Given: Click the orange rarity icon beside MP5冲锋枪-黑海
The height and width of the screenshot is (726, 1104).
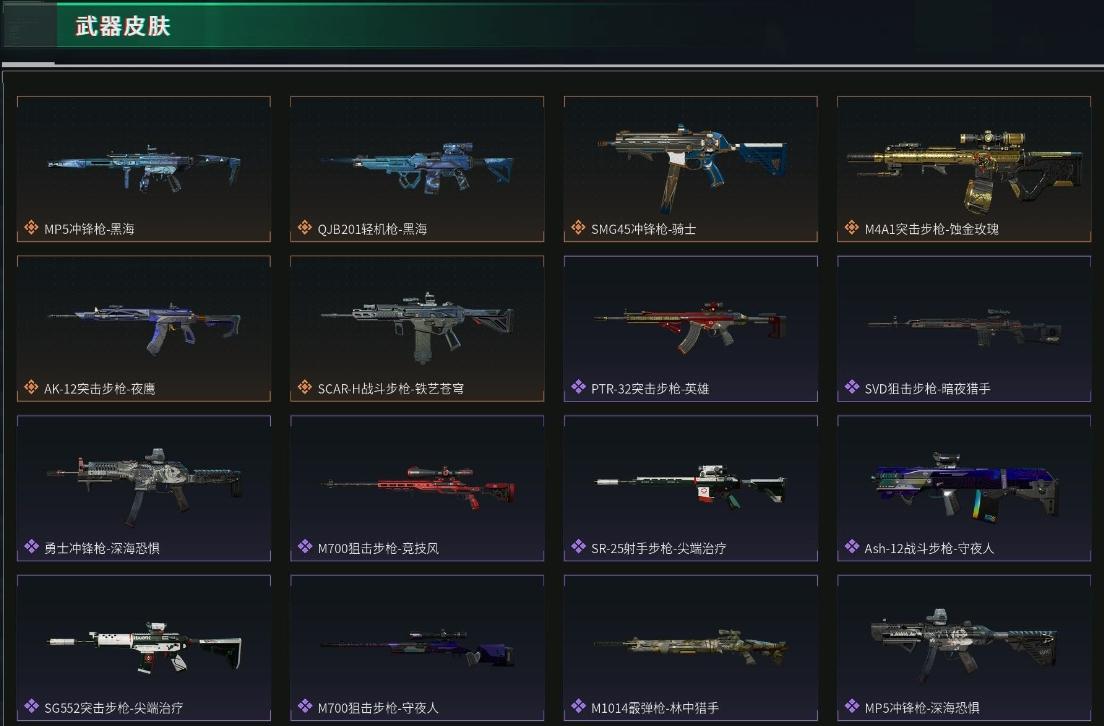Looking at the screenshot, I should click(31, 227).
